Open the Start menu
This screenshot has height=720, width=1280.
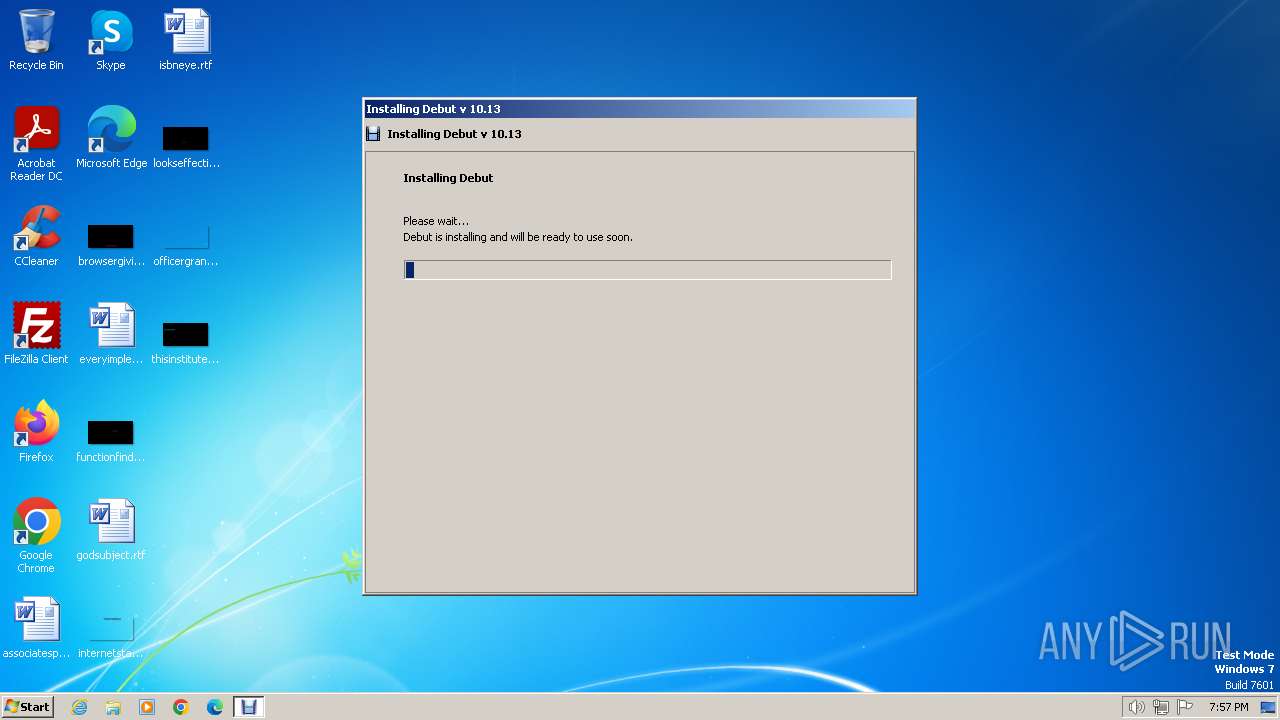coord(27,707)
